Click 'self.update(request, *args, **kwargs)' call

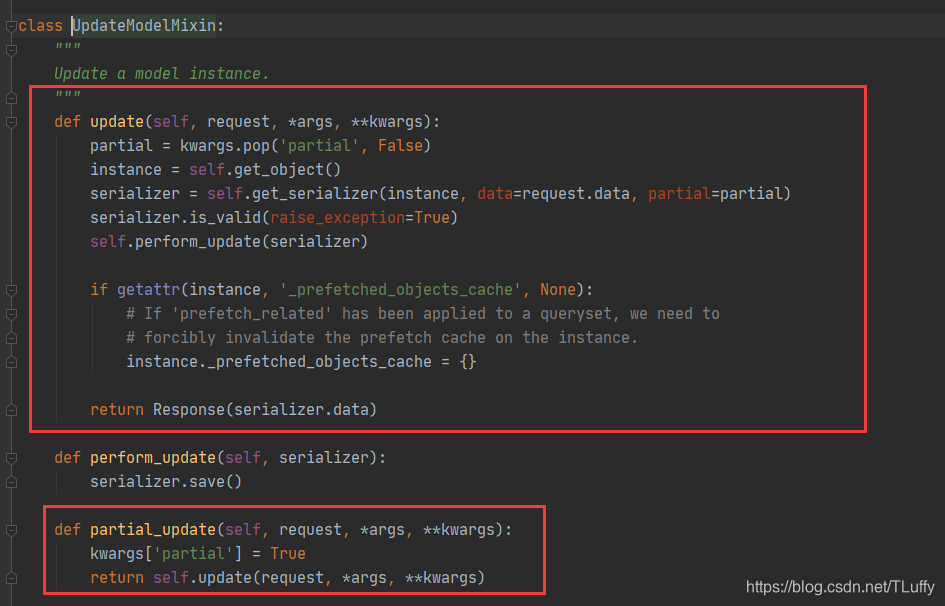pyautogui.click(x=319, y=578)
